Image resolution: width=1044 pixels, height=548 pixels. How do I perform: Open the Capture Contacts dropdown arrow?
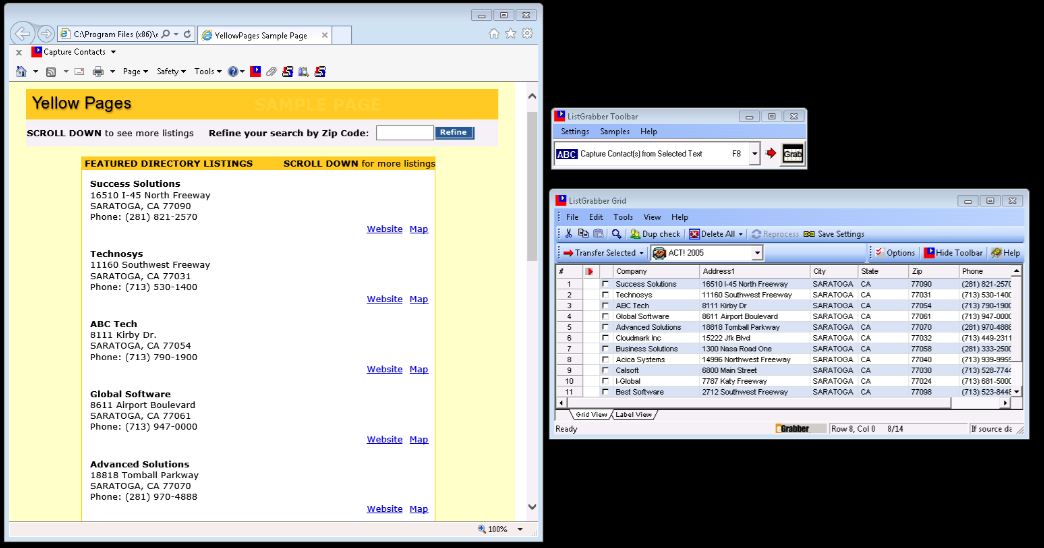[113, 52]
